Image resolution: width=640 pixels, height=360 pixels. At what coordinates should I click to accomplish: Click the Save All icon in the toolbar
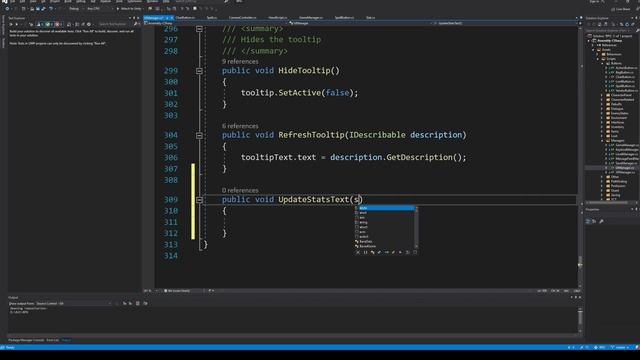click(43, 9)
